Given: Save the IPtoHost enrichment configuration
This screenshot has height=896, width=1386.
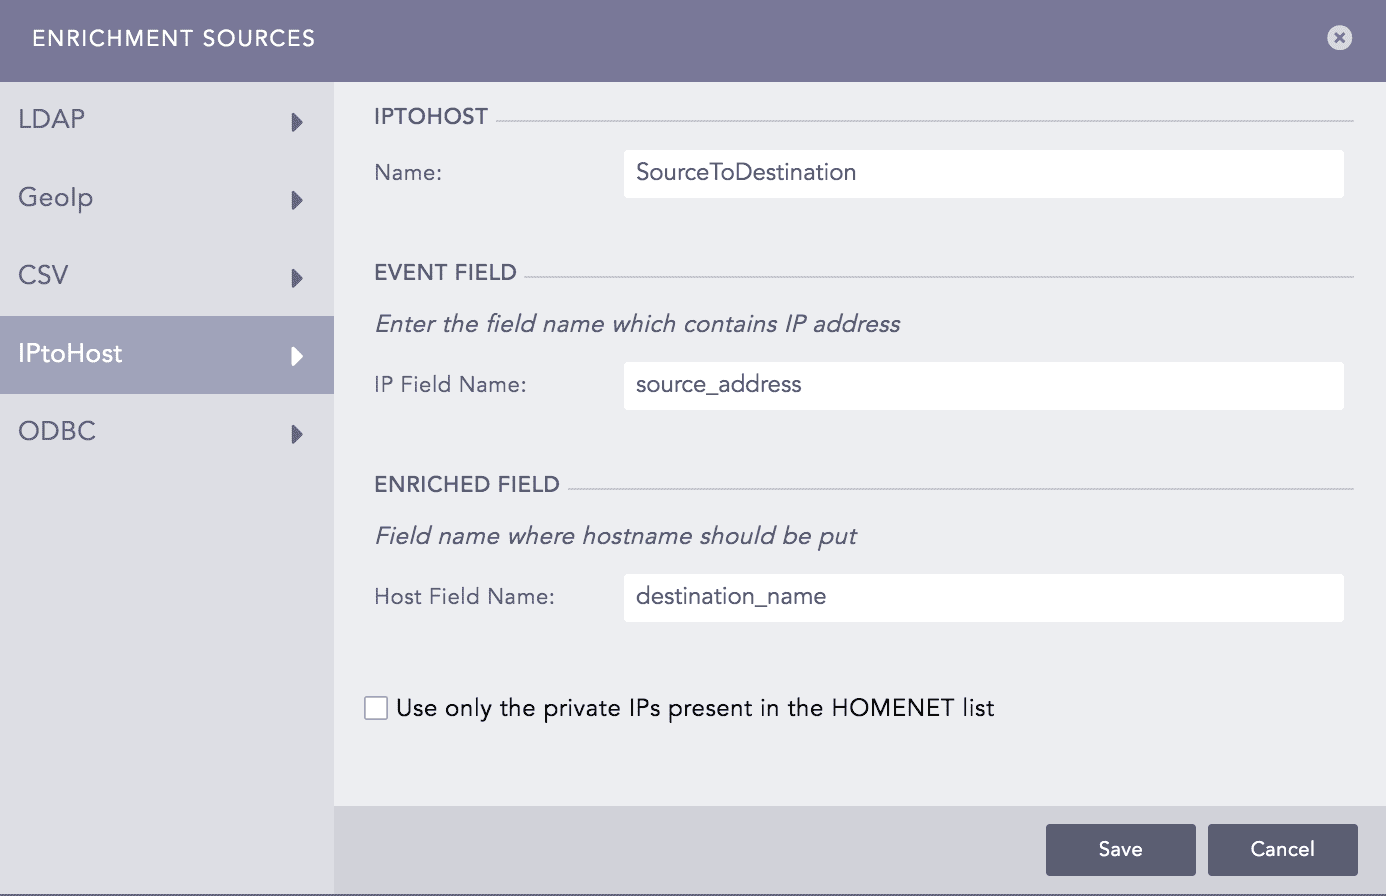Looking at the screenshot, I should pos(1120,849).
